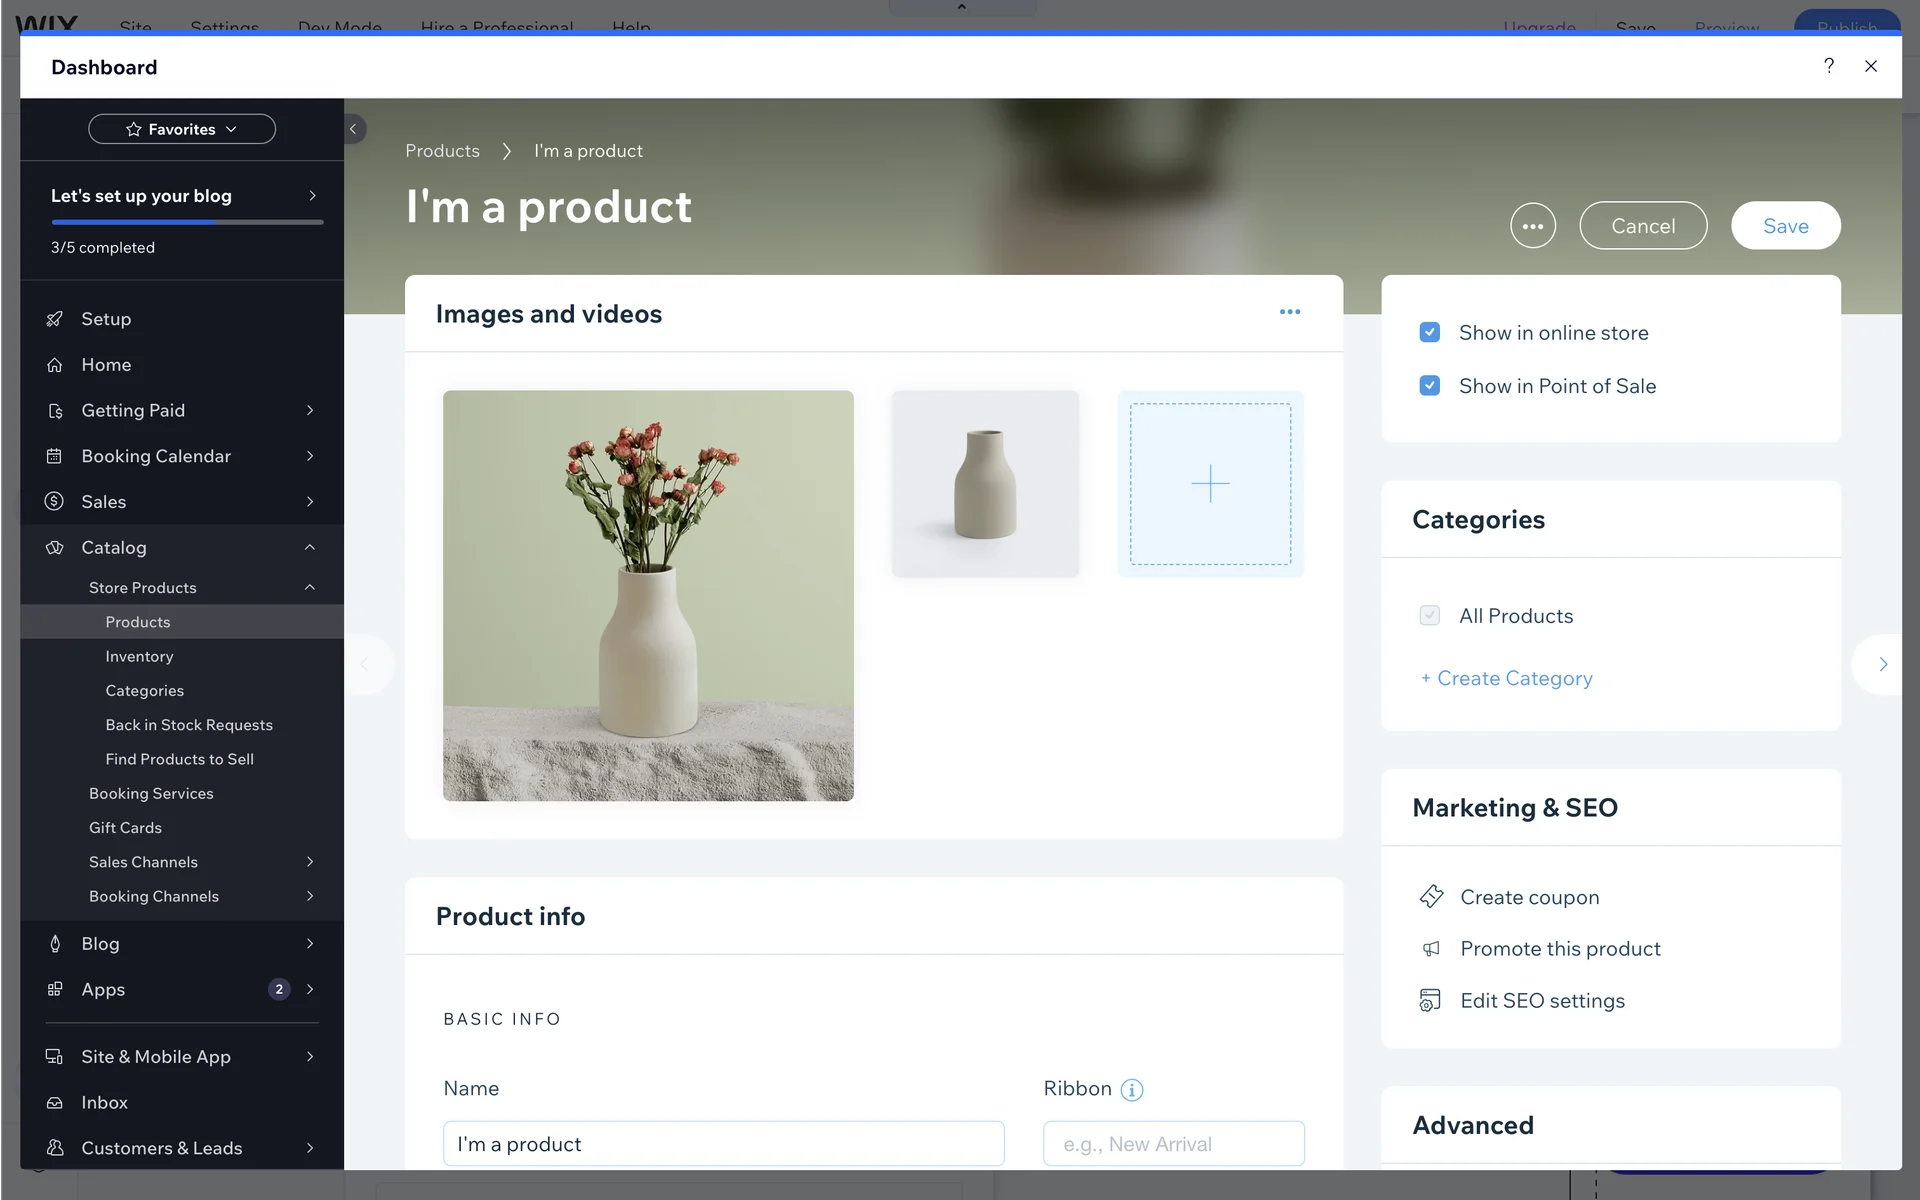Toggle Show in Point of Sale checkbox

coord(1430,386)
